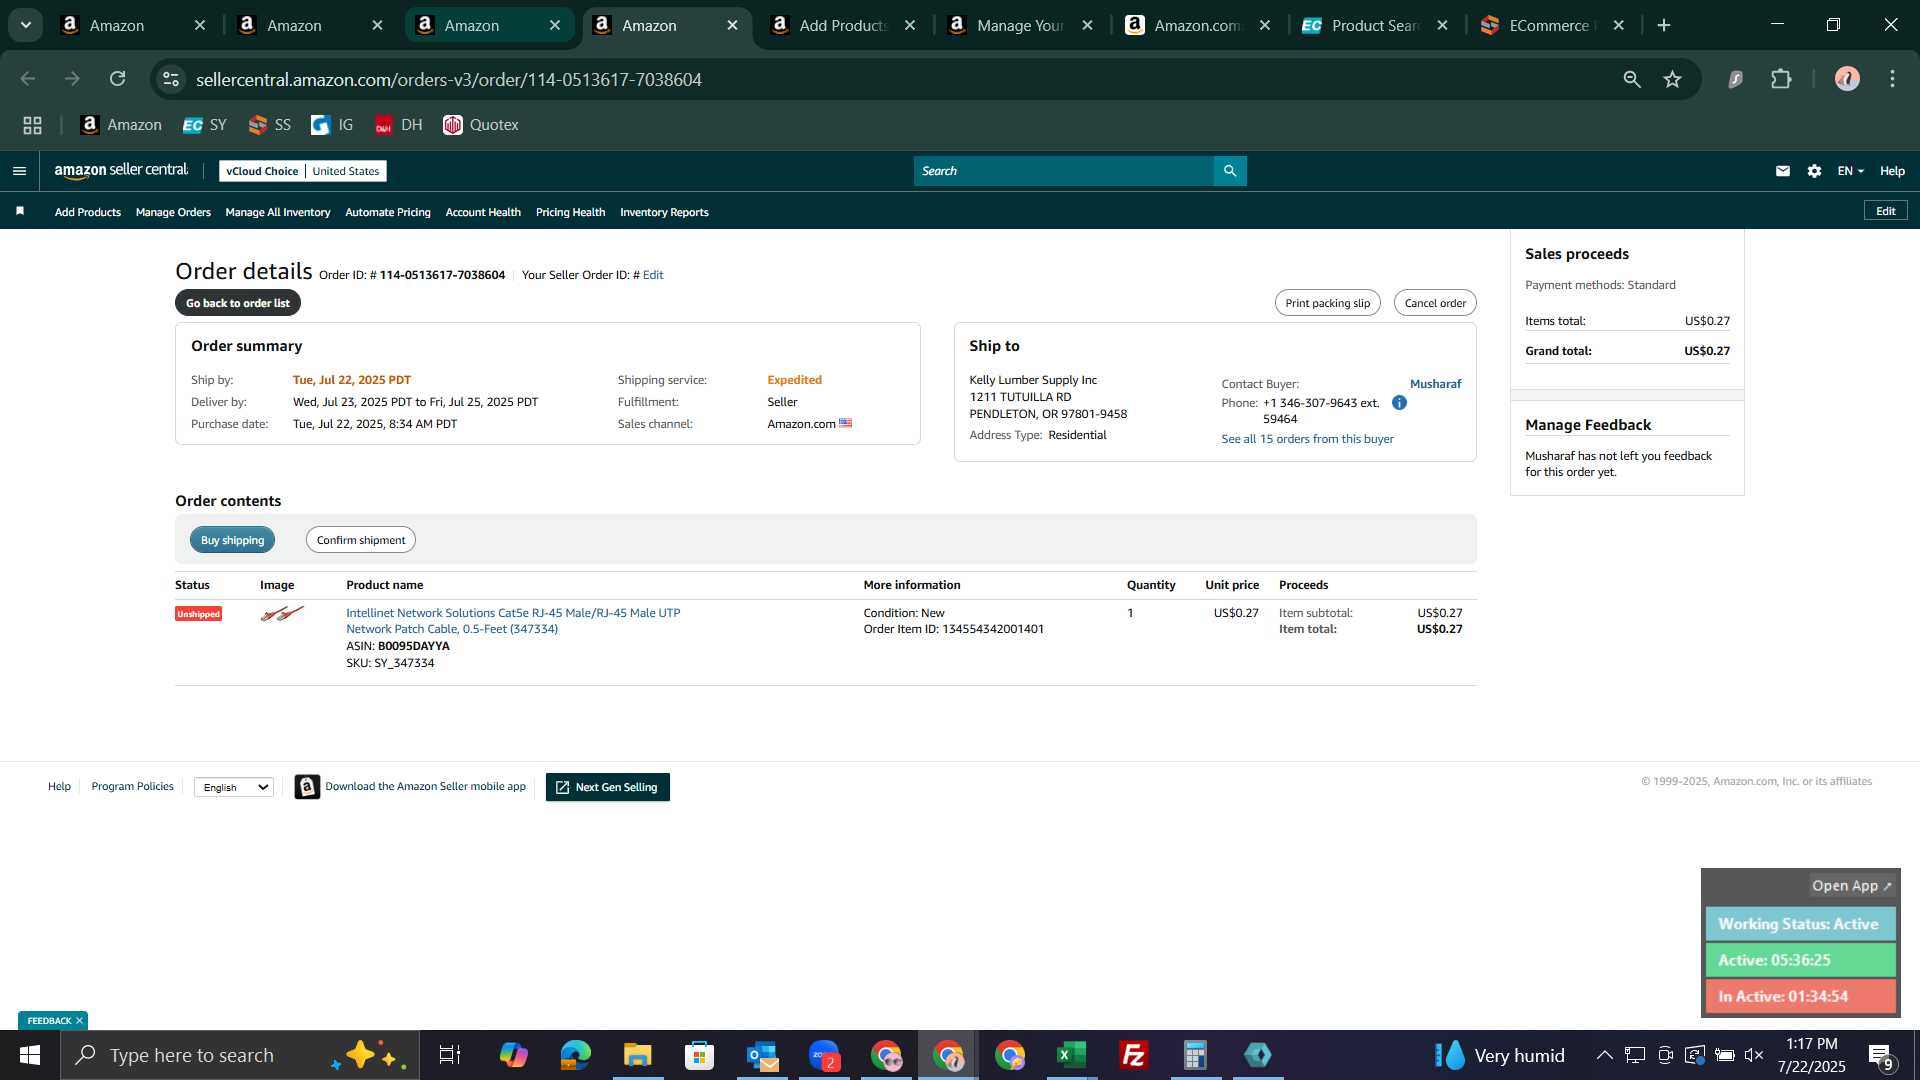Click the bookmark flag icon in nav bar
This screenshot has height=1080, width=1920.
(x=20, y=211)
